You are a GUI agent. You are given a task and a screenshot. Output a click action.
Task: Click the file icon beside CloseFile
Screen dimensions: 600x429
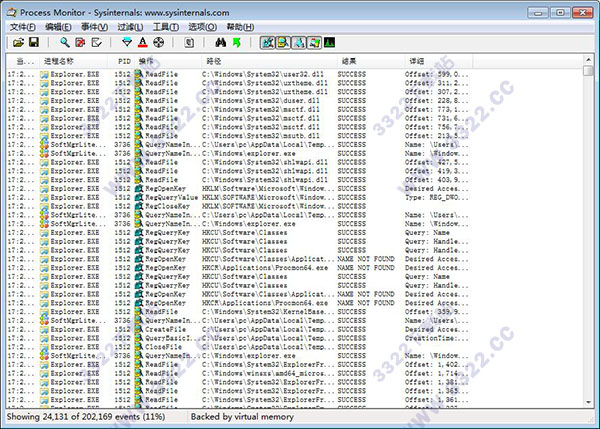[x=139, y=347]
